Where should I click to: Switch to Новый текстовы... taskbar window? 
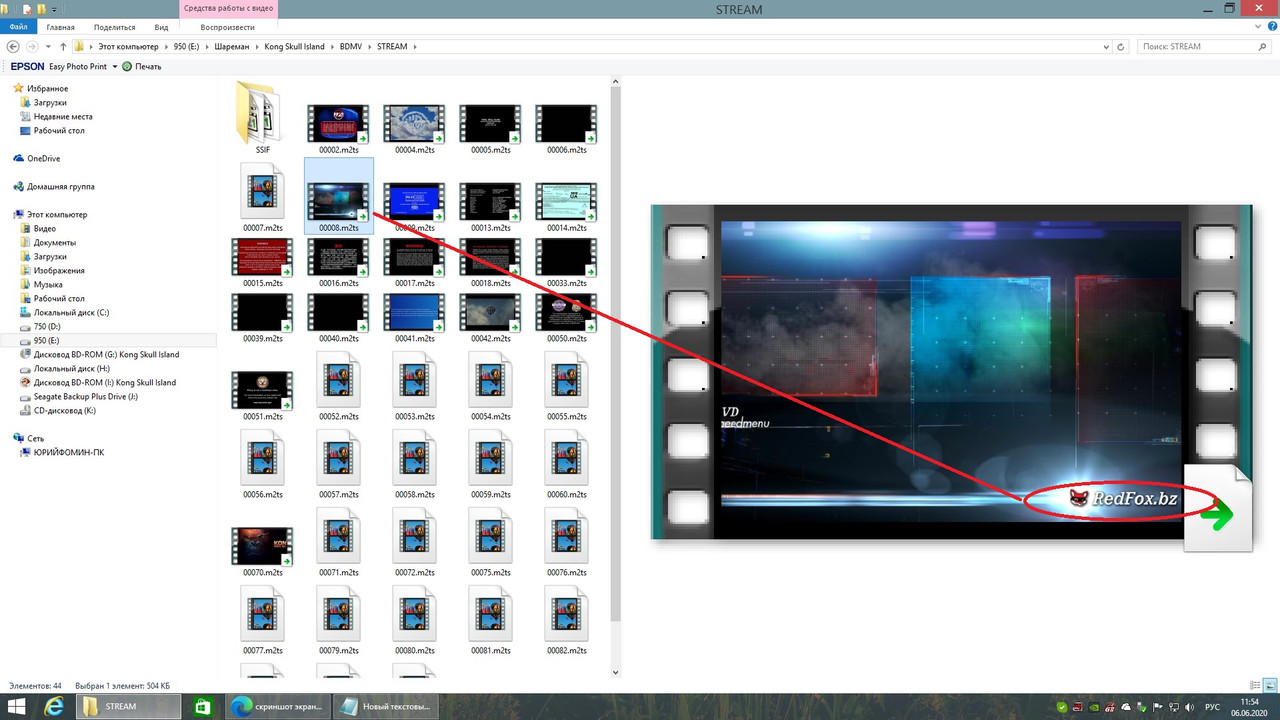pyautogui.click(x=385, y=707)
